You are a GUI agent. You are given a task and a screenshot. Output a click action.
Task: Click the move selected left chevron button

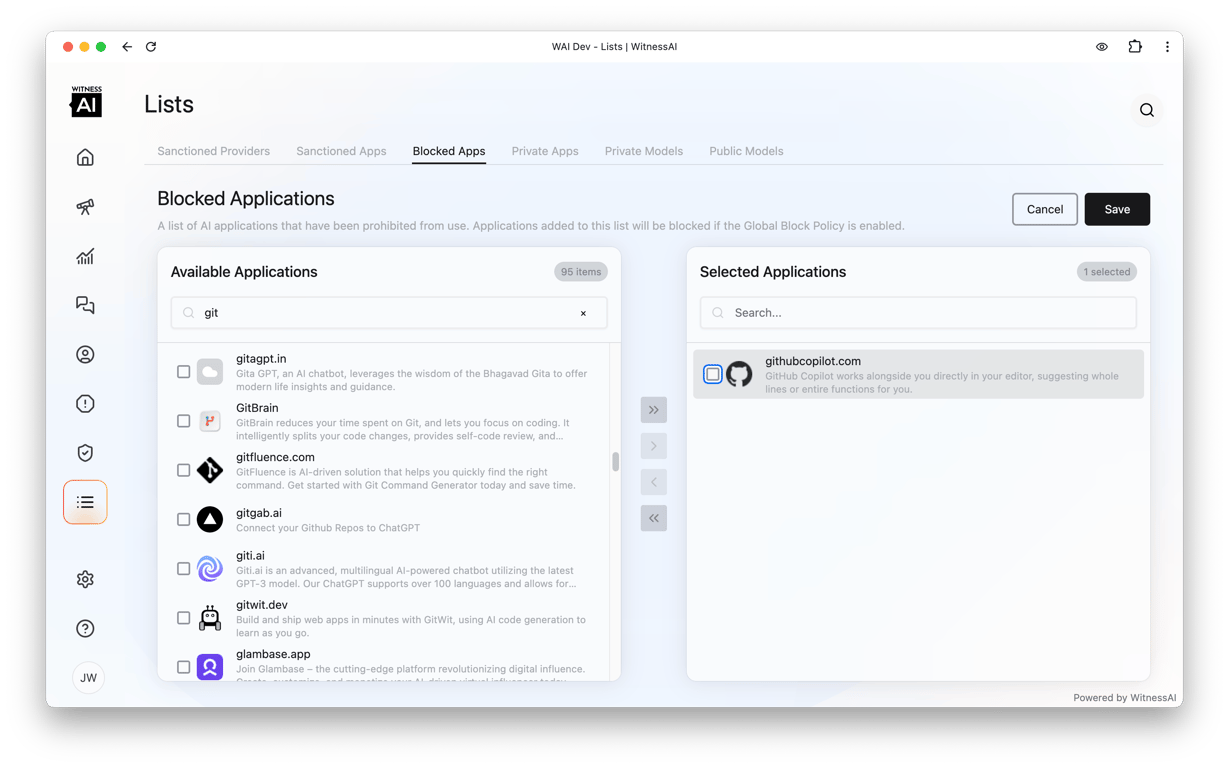[x=654, y=482]
